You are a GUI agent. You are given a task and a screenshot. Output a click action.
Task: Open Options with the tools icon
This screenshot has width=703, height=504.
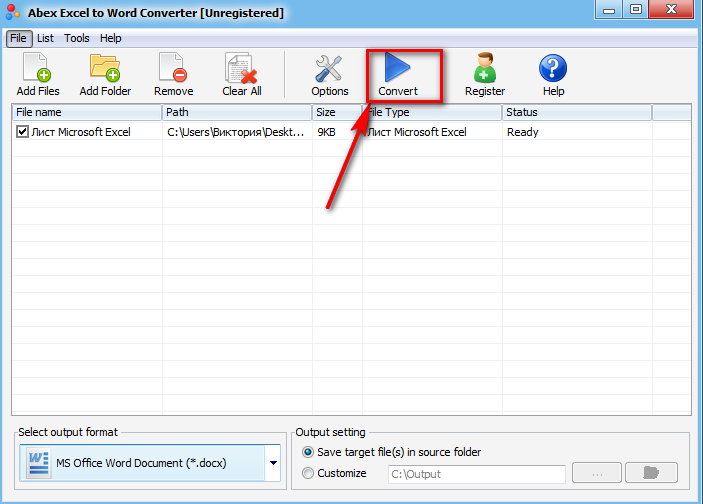tap(329, 68)
